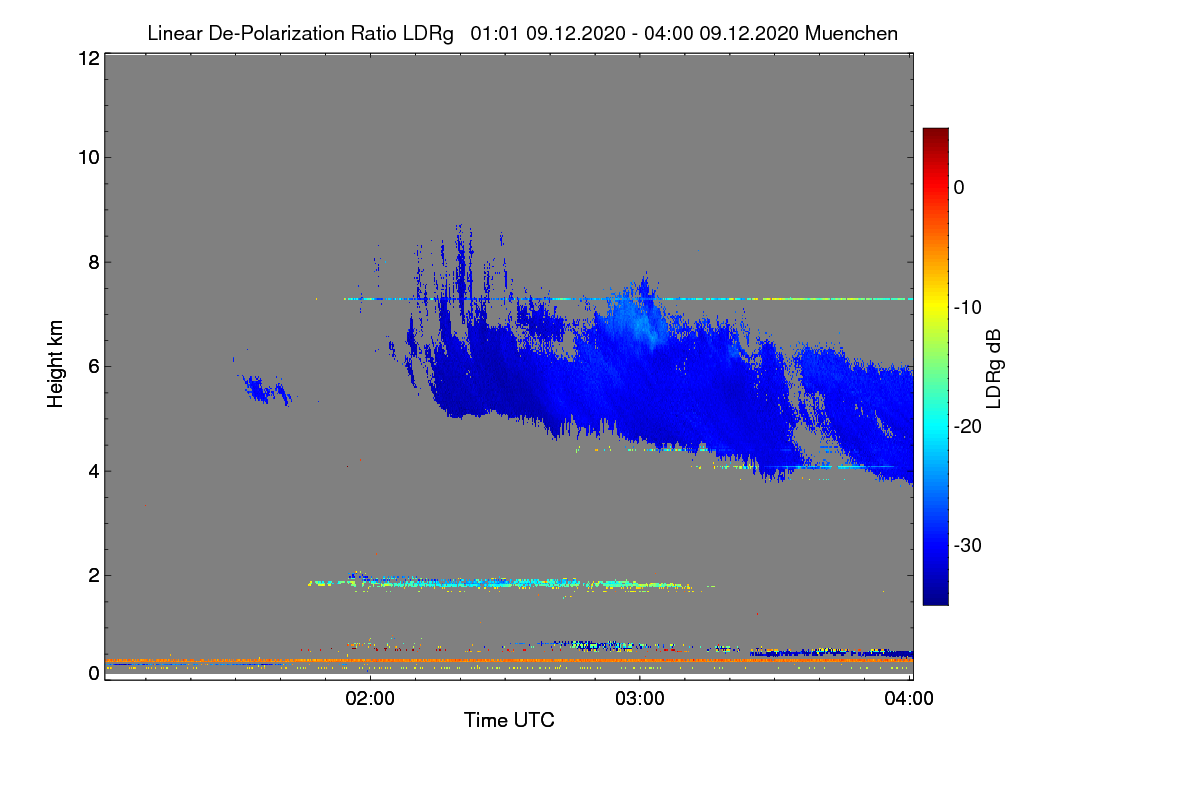Click the dark red top of the colorbar
1200x800 pixels.
pyautogui.click(x=935, y=135)
